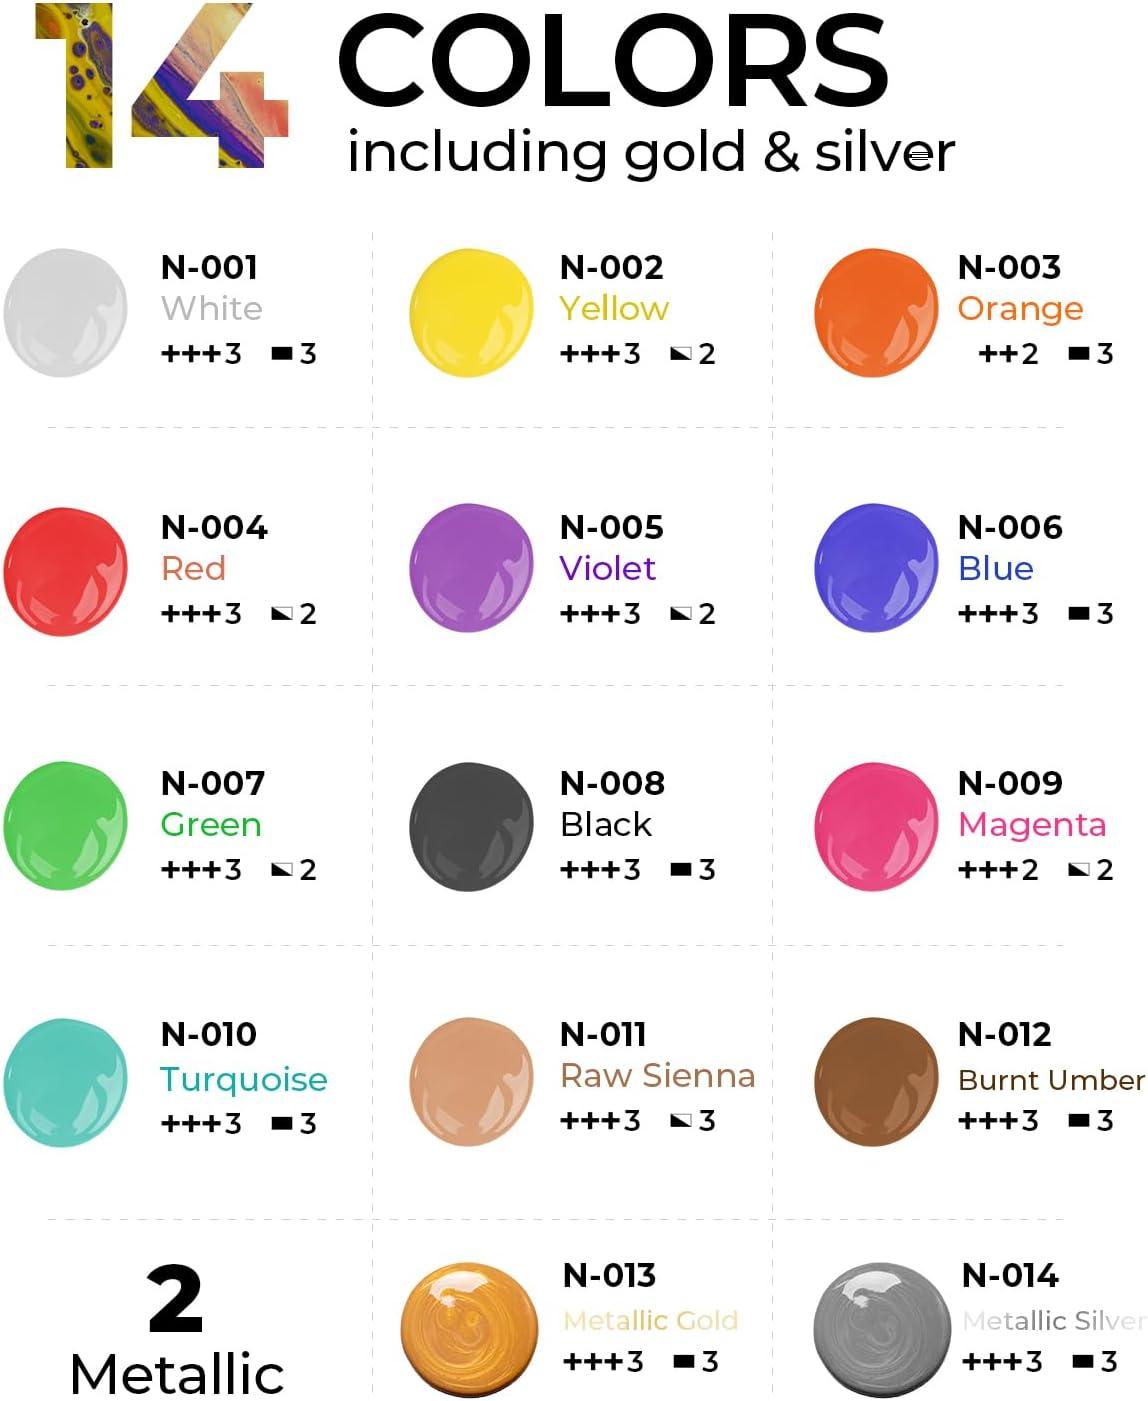The image size is (1148, 1401).
Task: Click the Blue paint blob
Action: [x=877, y=568]
